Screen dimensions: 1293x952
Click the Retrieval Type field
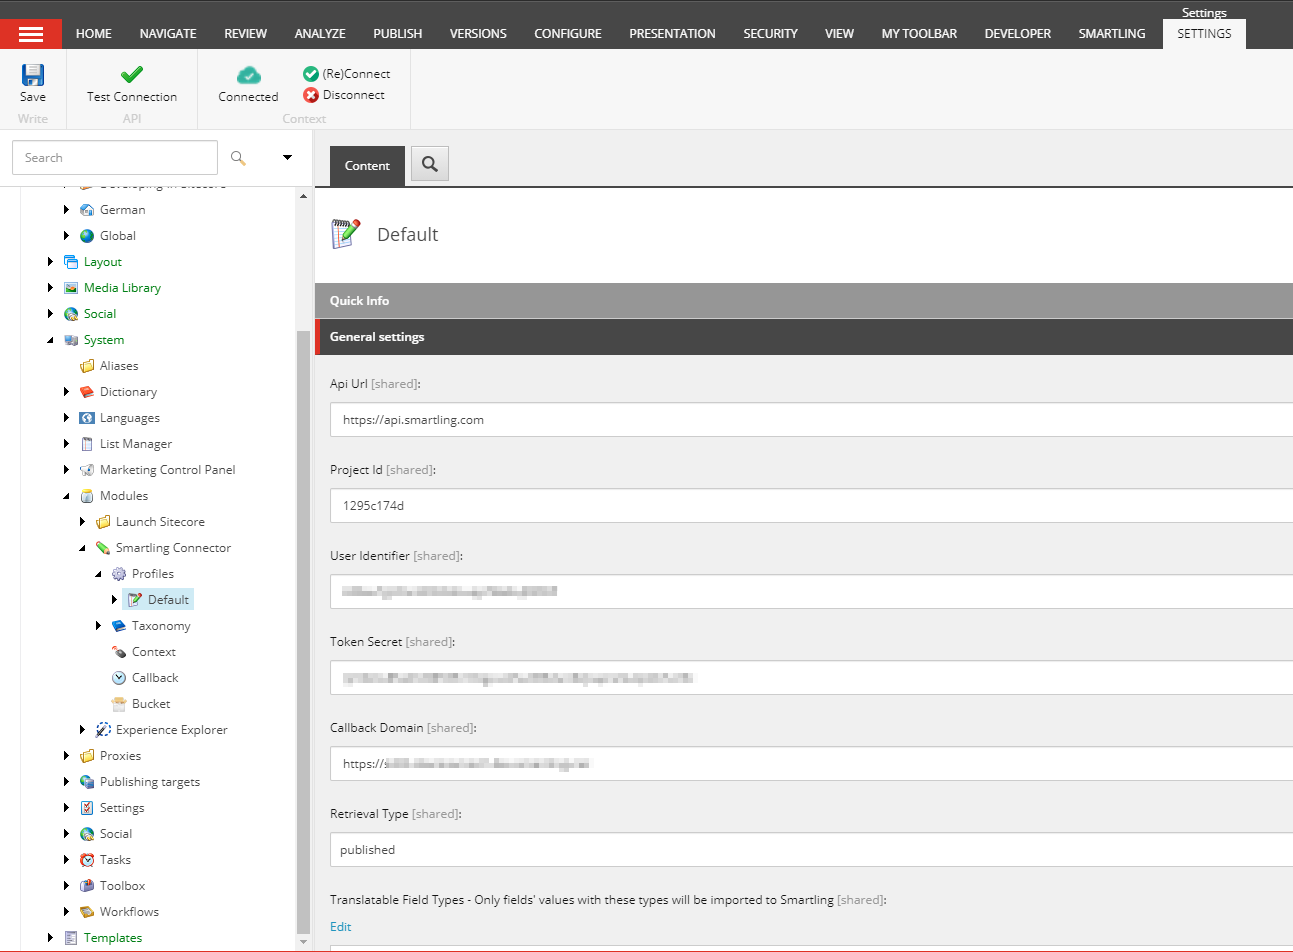coord(811,850)
